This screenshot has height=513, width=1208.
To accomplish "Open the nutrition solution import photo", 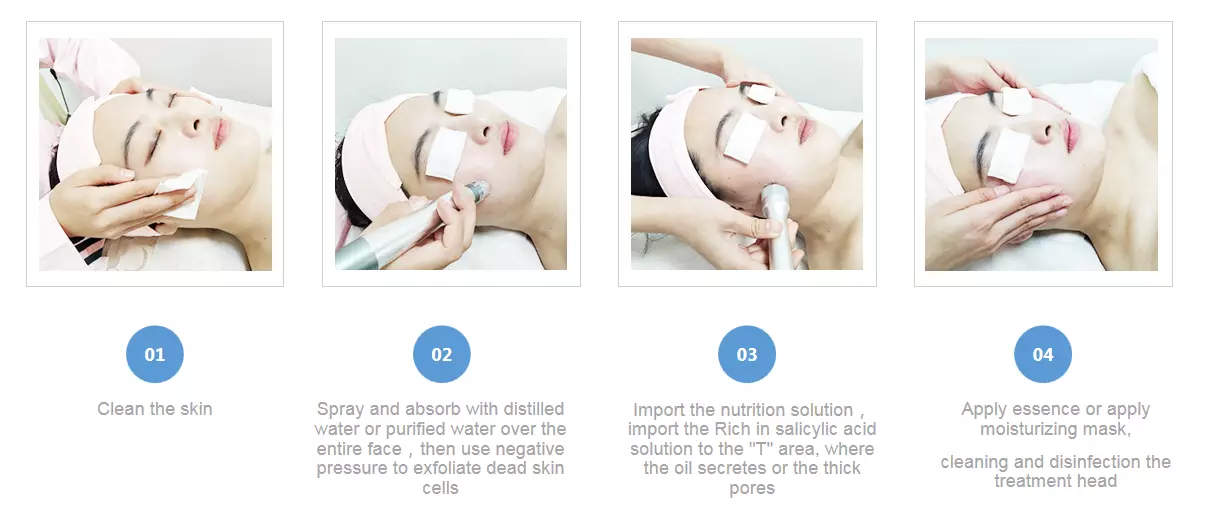I will click(x=747, y=154).
